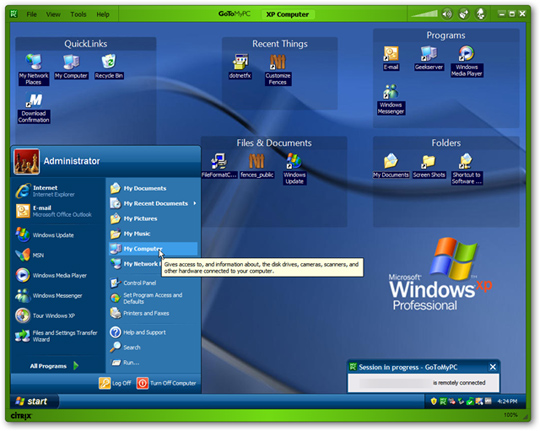
Task: Open Windows Media Player in Start menu list
Action: (58, 275)
